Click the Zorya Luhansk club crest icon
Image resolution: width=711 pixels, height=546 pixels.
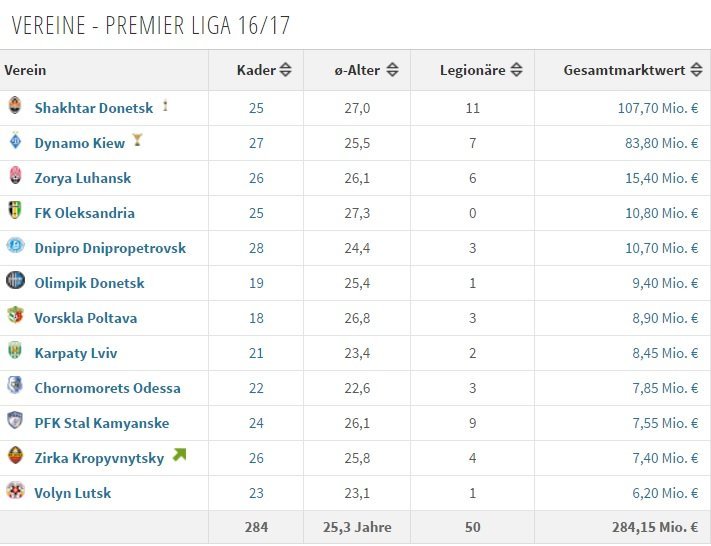15,177
